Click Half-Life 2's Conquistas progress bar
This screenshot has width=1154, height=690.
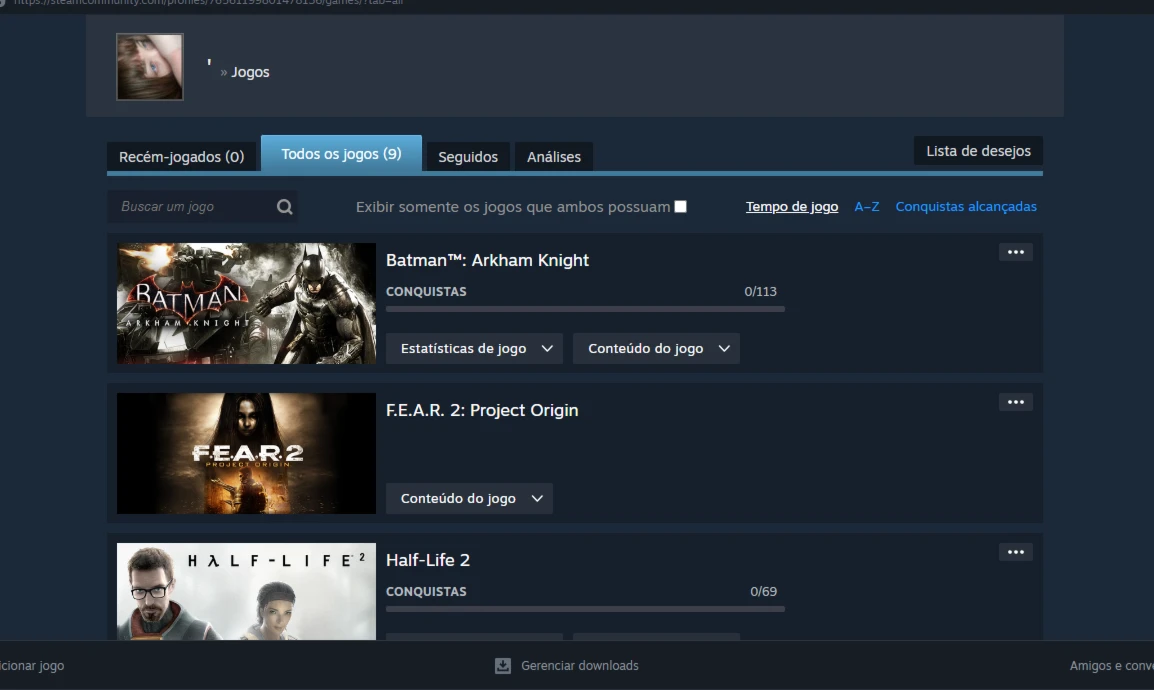tap(585, 609)
